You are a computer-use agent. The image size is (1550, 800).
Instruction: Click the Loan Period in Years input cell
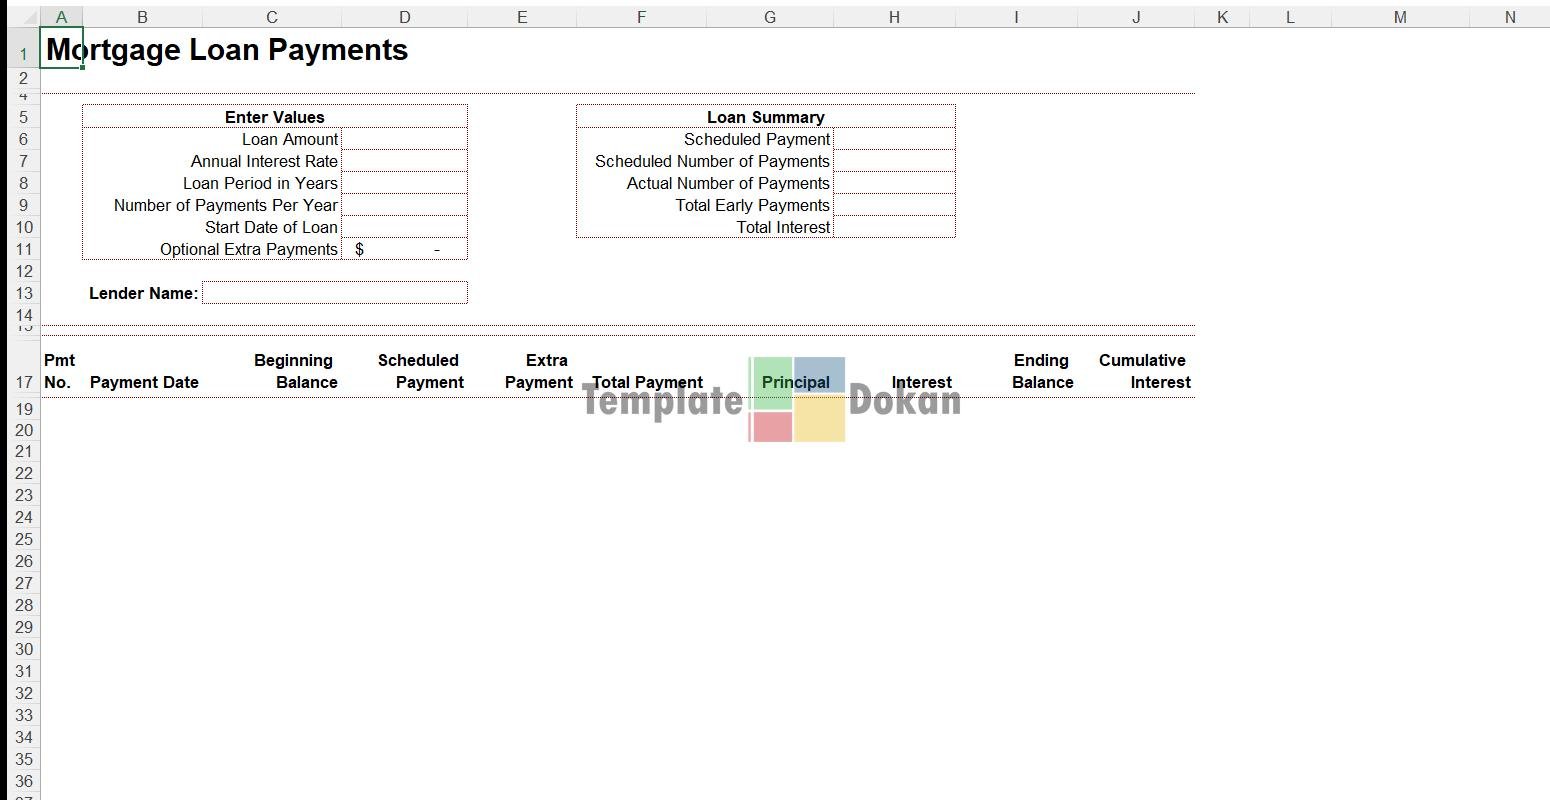point(404,183)
